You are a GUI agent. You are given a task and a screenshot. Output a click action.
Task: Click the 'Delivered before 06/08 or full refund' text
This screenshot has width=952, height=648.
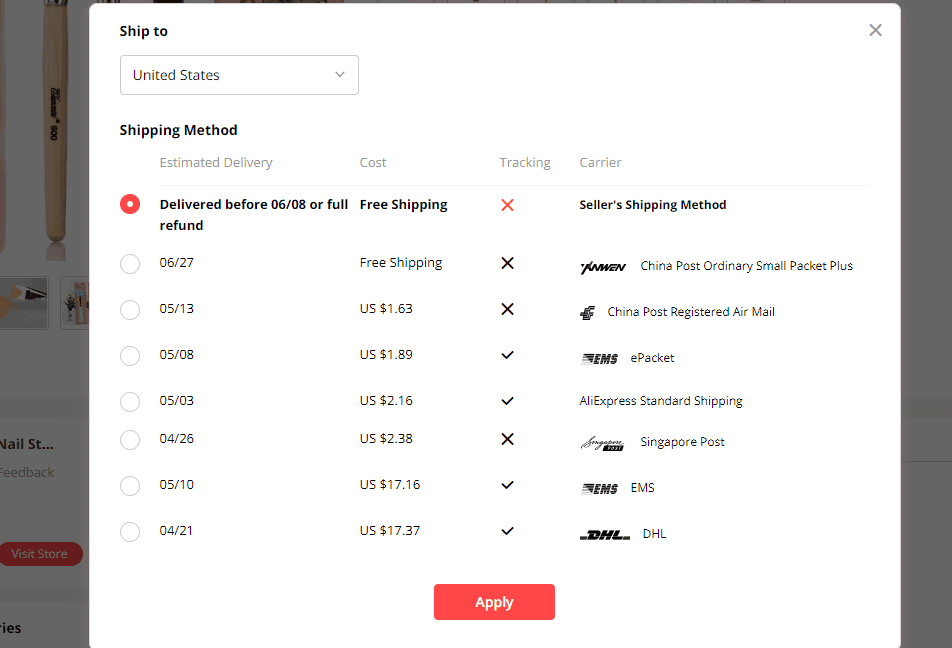tap(254, 214)
